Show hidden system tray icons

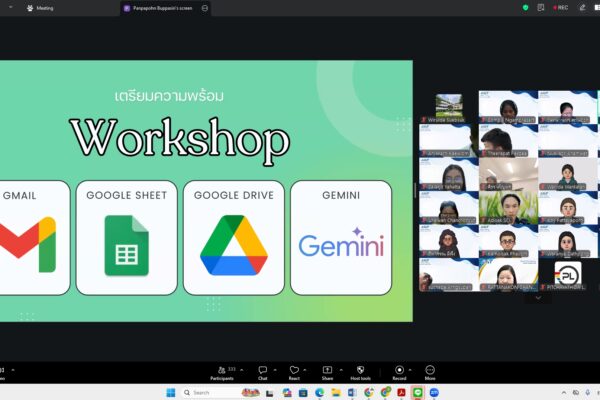564,392
